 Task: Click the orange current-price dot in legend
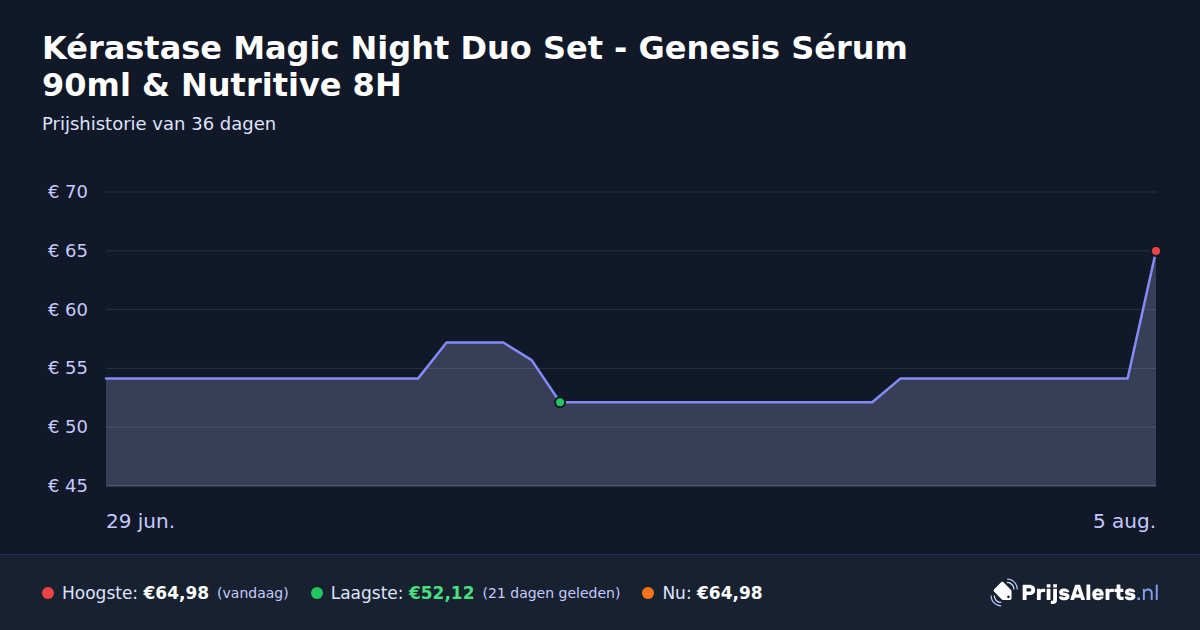click(x=648, y=593)
